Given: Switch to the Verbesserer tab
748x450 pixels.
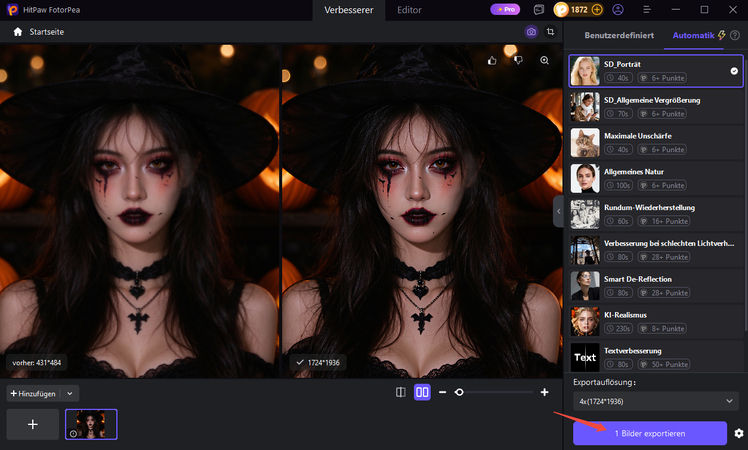Looking at the screenshot, I should (349, 10).
